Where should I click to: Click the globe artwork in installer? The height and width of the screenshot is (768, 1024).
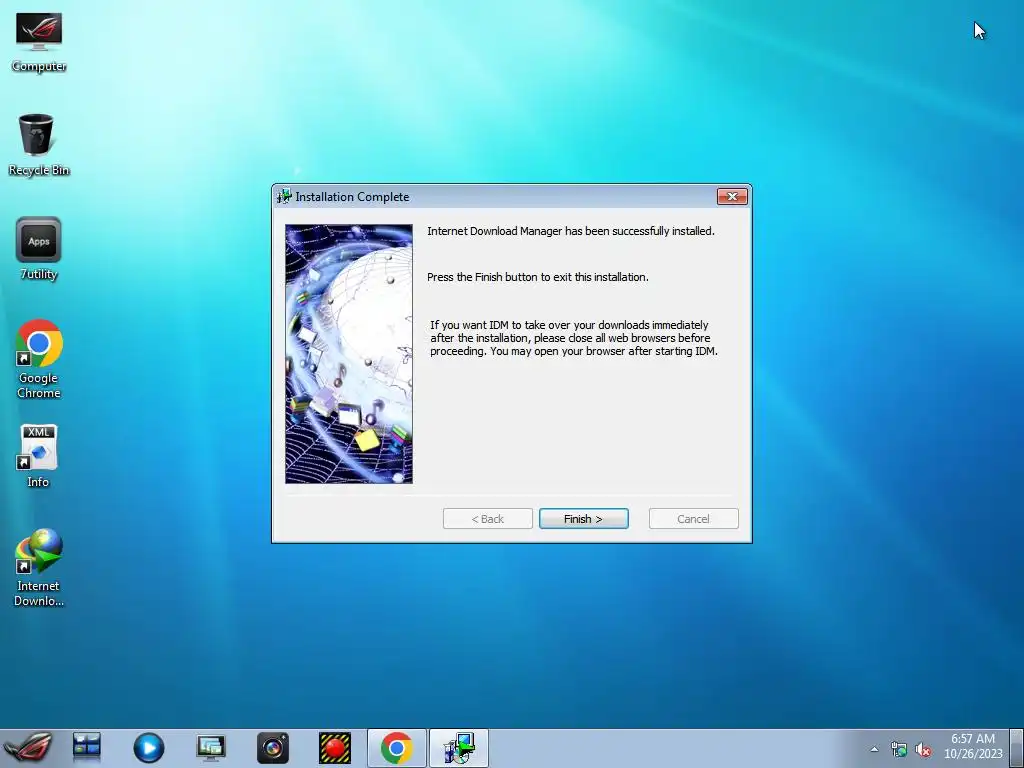[349, 354]
